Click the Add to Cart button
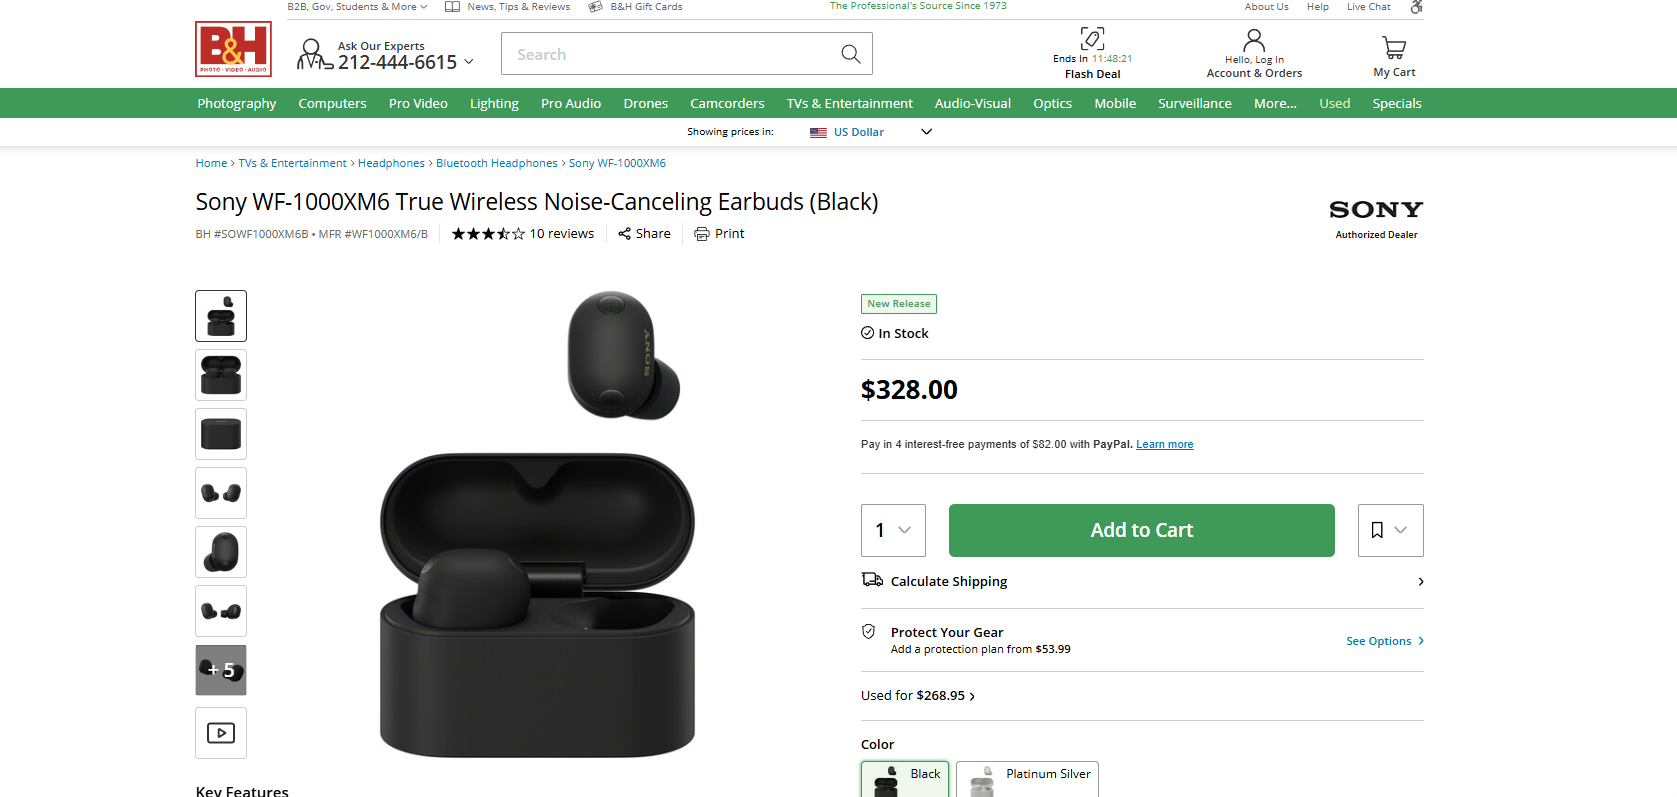Viewport: 1677px width, 797px height. [1140, 530]
